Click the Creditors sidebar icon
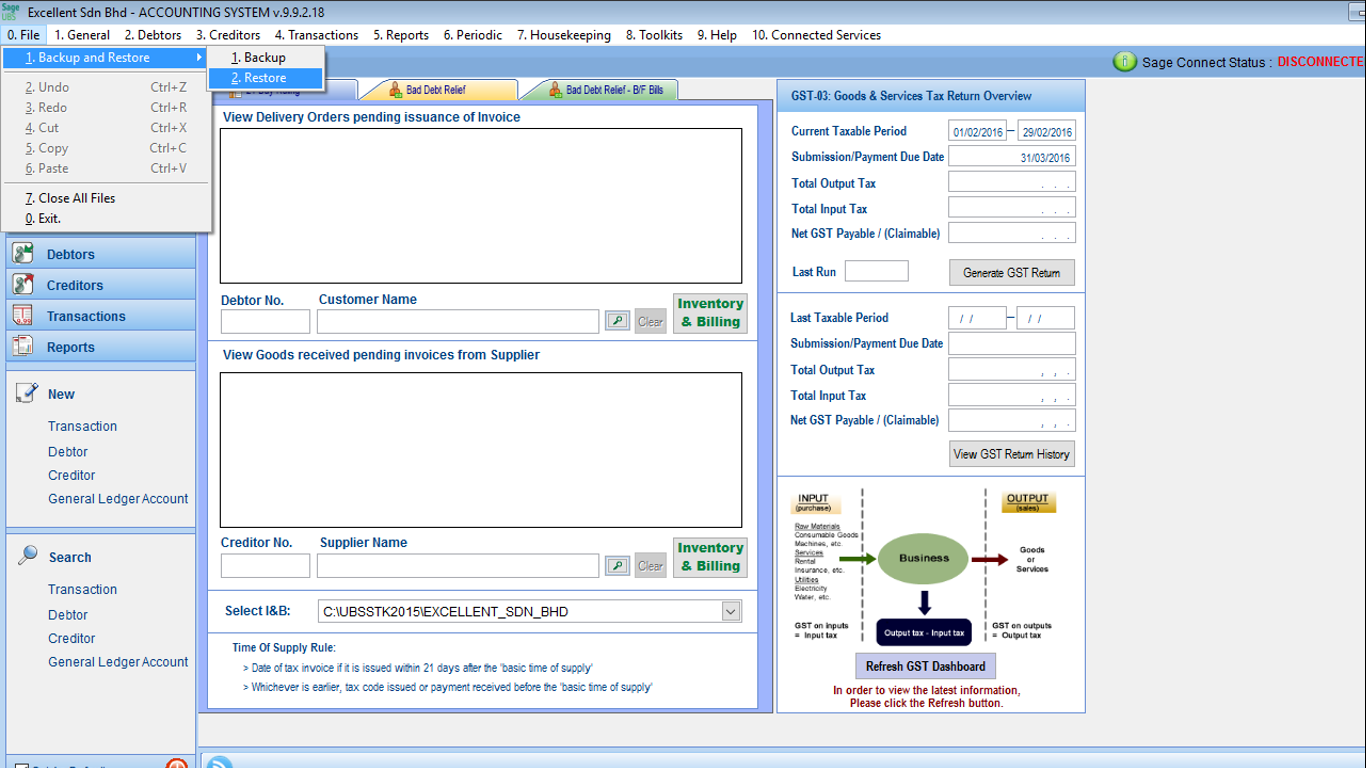The image size is (1366, 768). click(x=22, y=285)
